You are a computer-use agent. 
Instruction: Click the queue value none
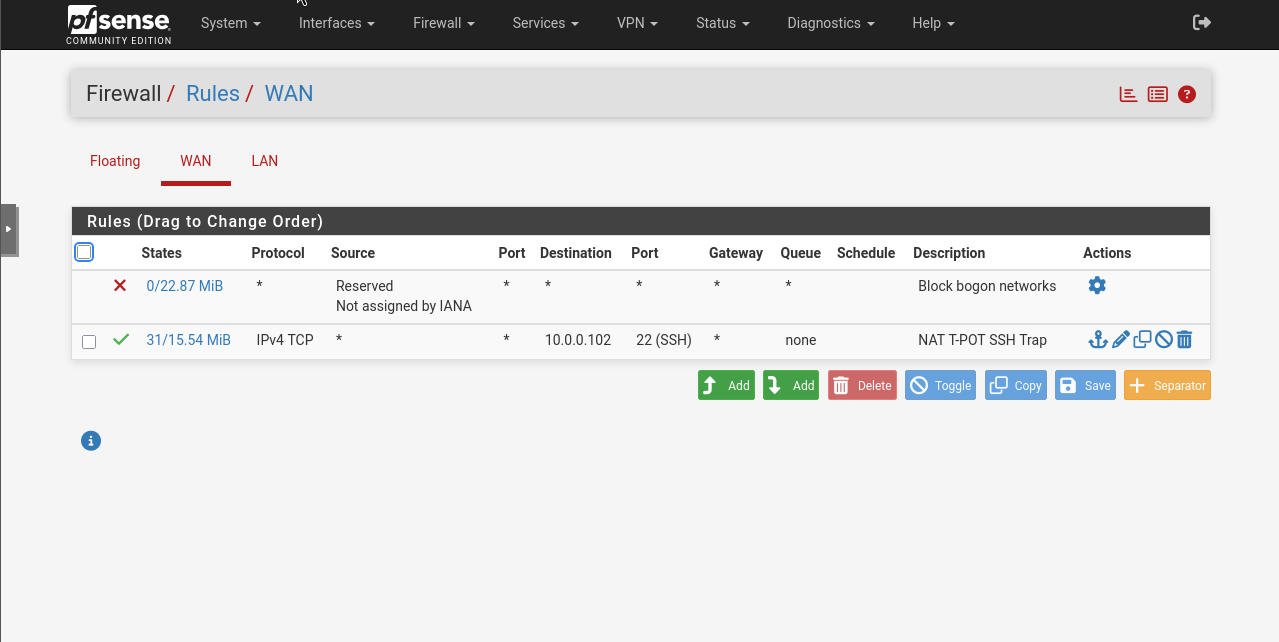click(801, 340)
